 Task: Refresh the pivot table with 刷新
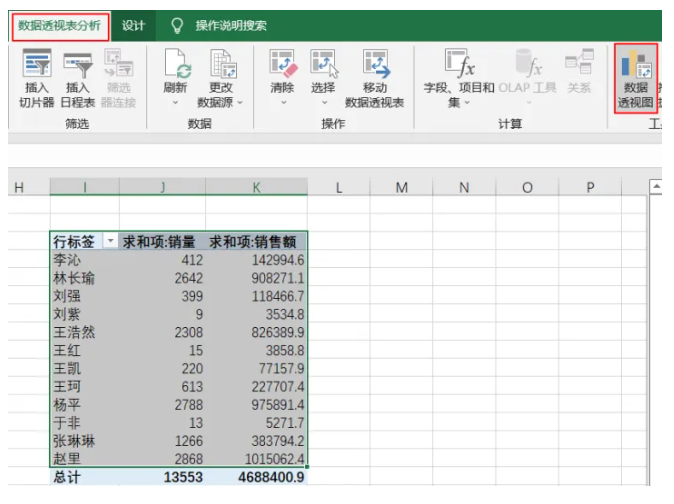point(175,70)
